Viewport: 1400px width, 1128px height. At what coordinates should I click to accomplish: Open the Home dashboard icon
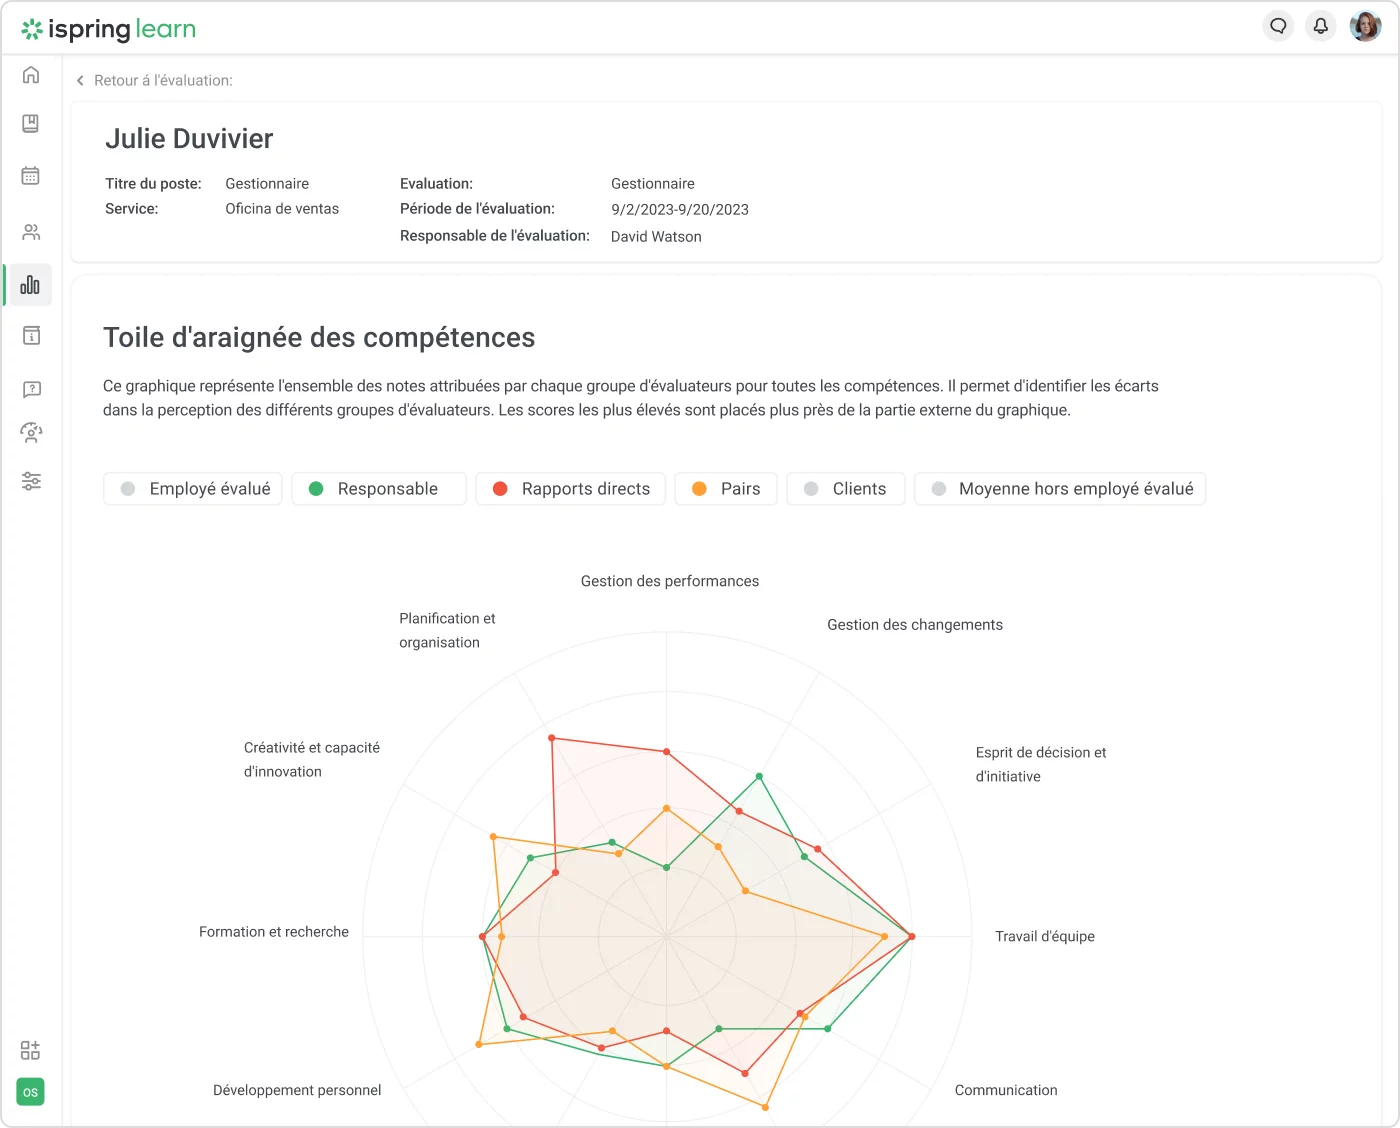point(30,74)
